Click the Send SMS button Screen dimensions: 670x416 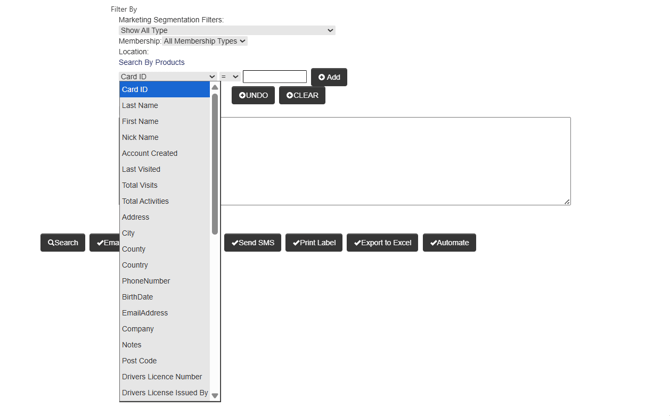(252, 243)
